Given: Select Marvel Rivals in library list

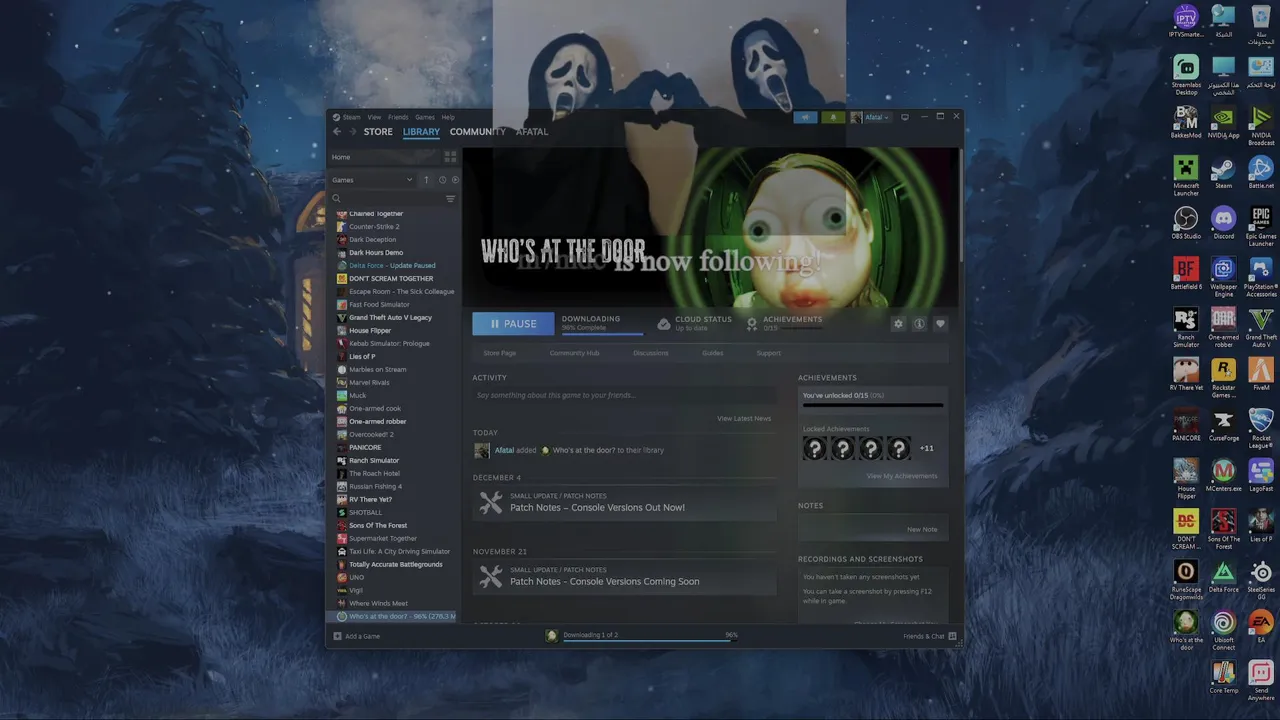Looking at the screenshot, I should click(x=369, y=383).
